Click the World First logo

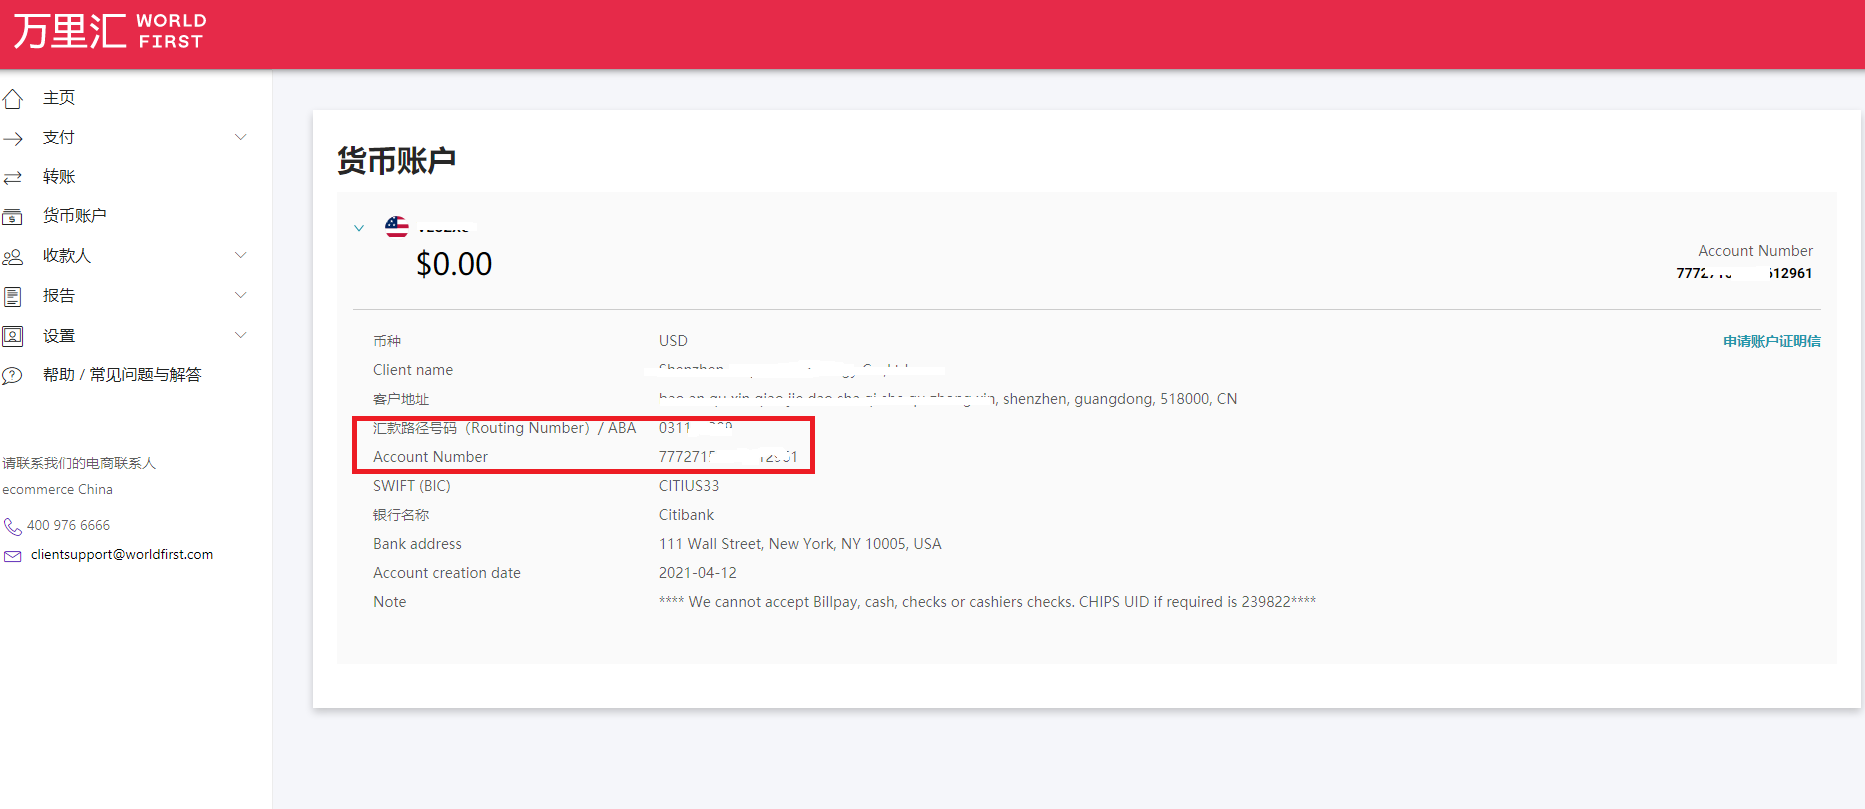[108, 31]
